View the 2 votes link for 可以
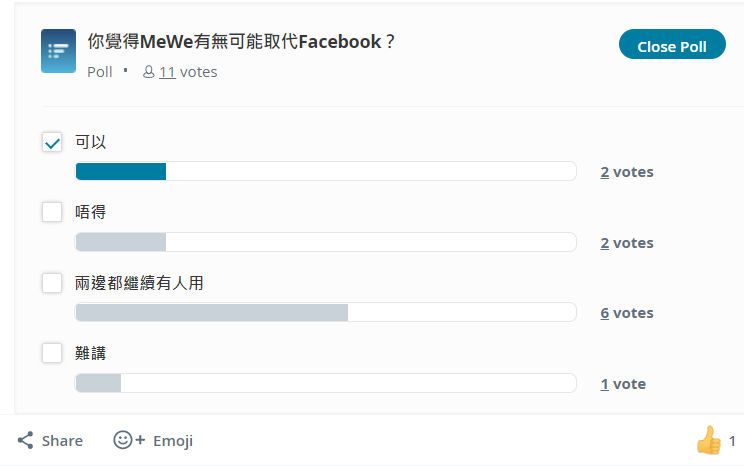The height and width of the screenshot is (466, 744). click(x=627, y=172)
